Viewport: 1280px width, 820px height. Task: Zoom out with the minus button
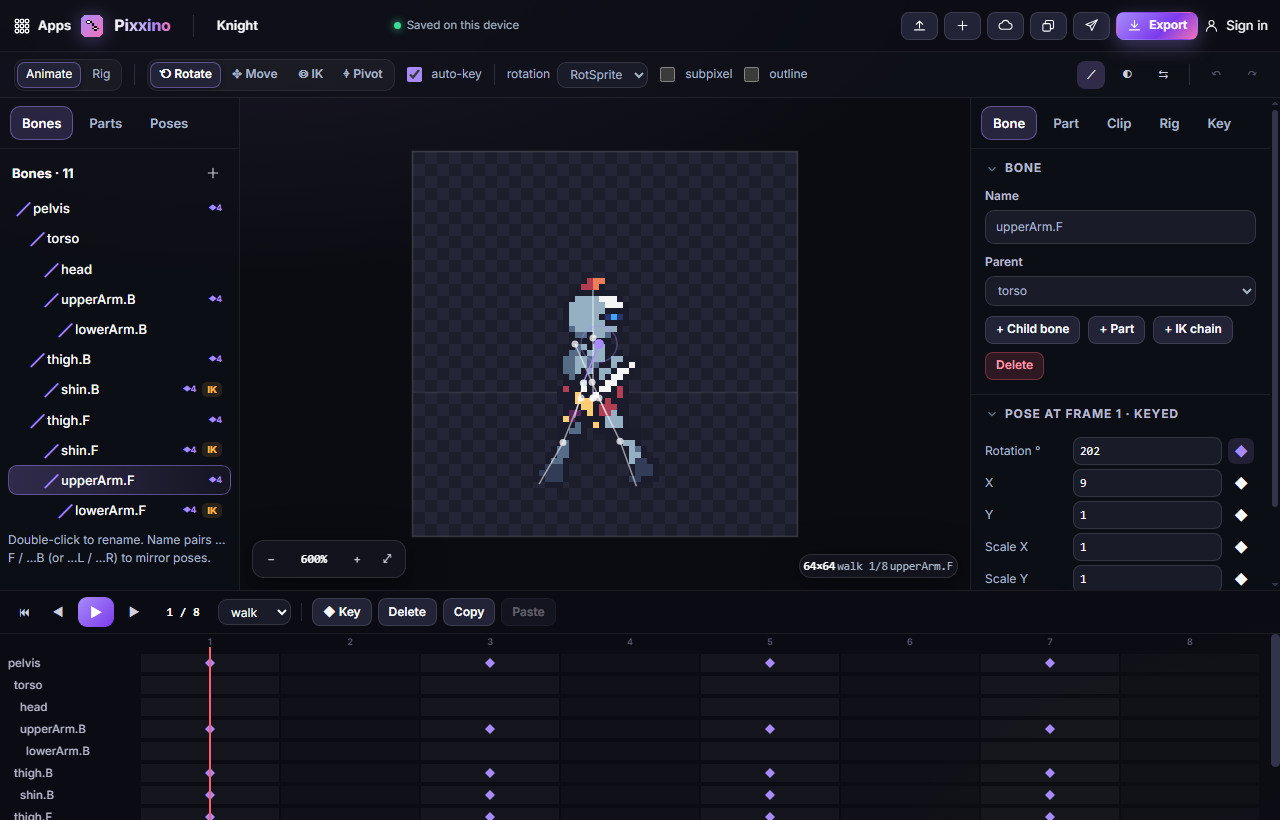tap(271, 559)
